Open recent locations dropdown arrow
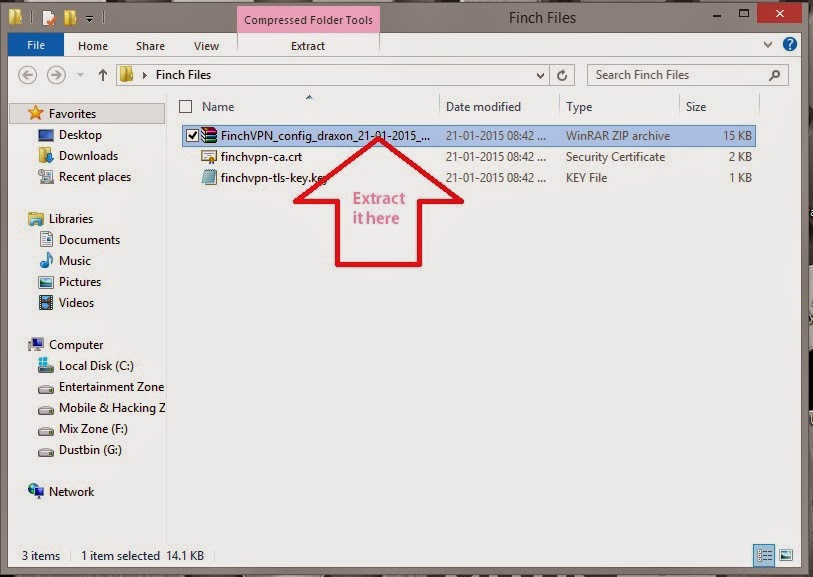 80,75
